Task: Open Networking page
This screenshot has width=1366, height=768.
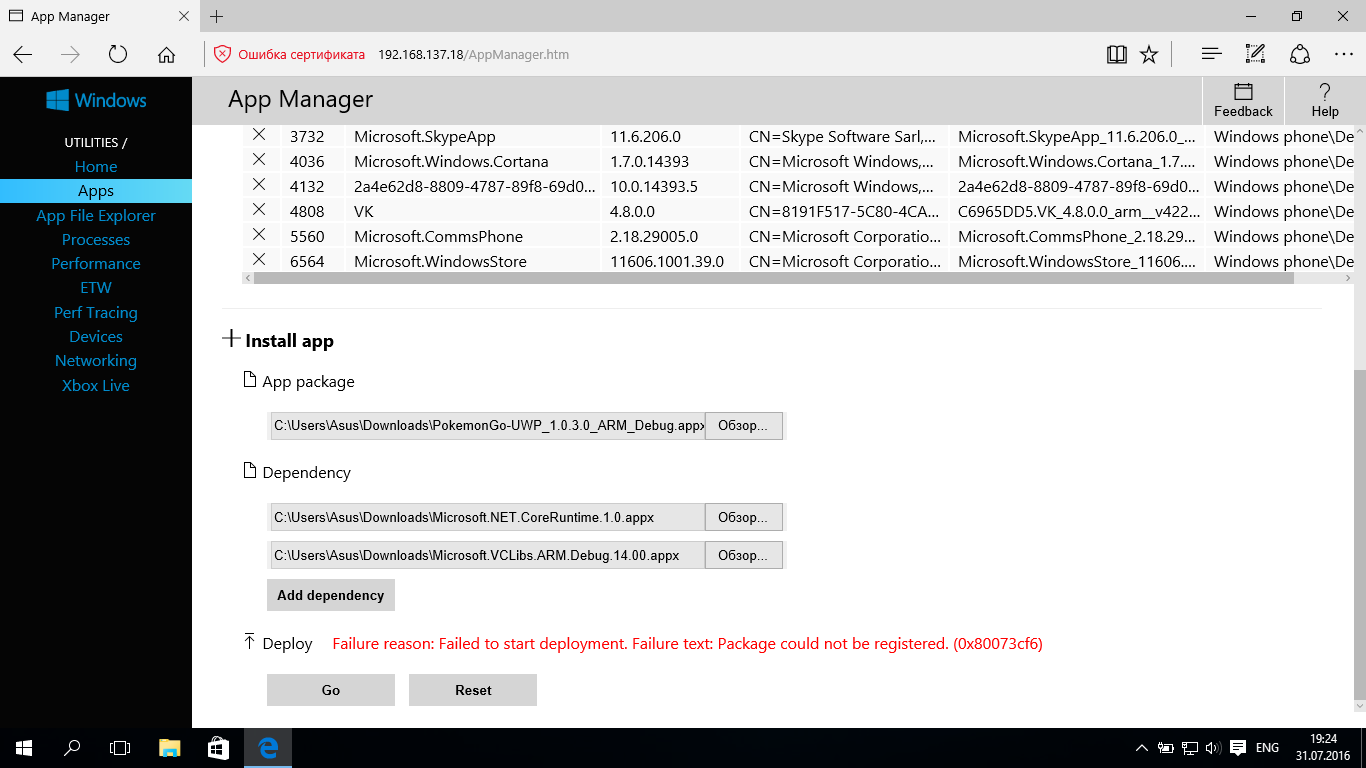Action: coord(96,360)
